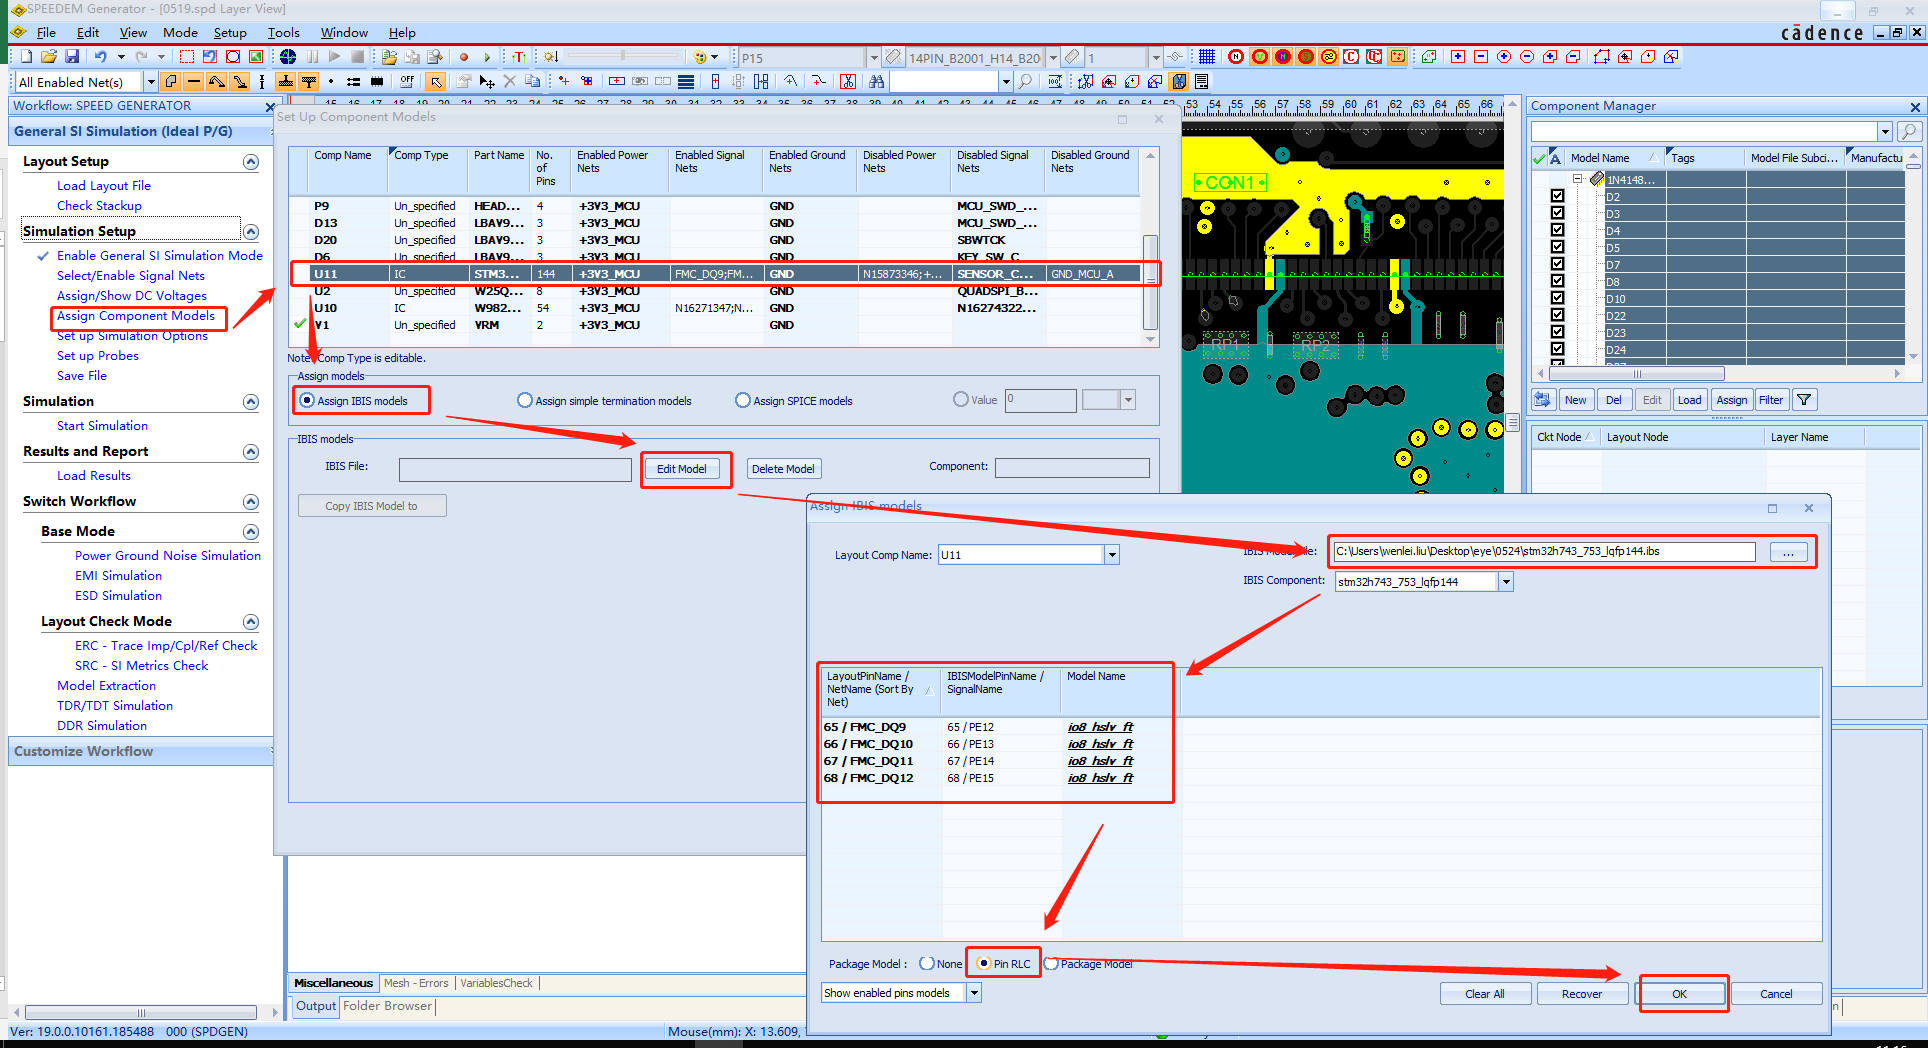Screen dimensions: 1928x1048
Task: Select the arrow pointer tool icon
Action: coord(435,81)
